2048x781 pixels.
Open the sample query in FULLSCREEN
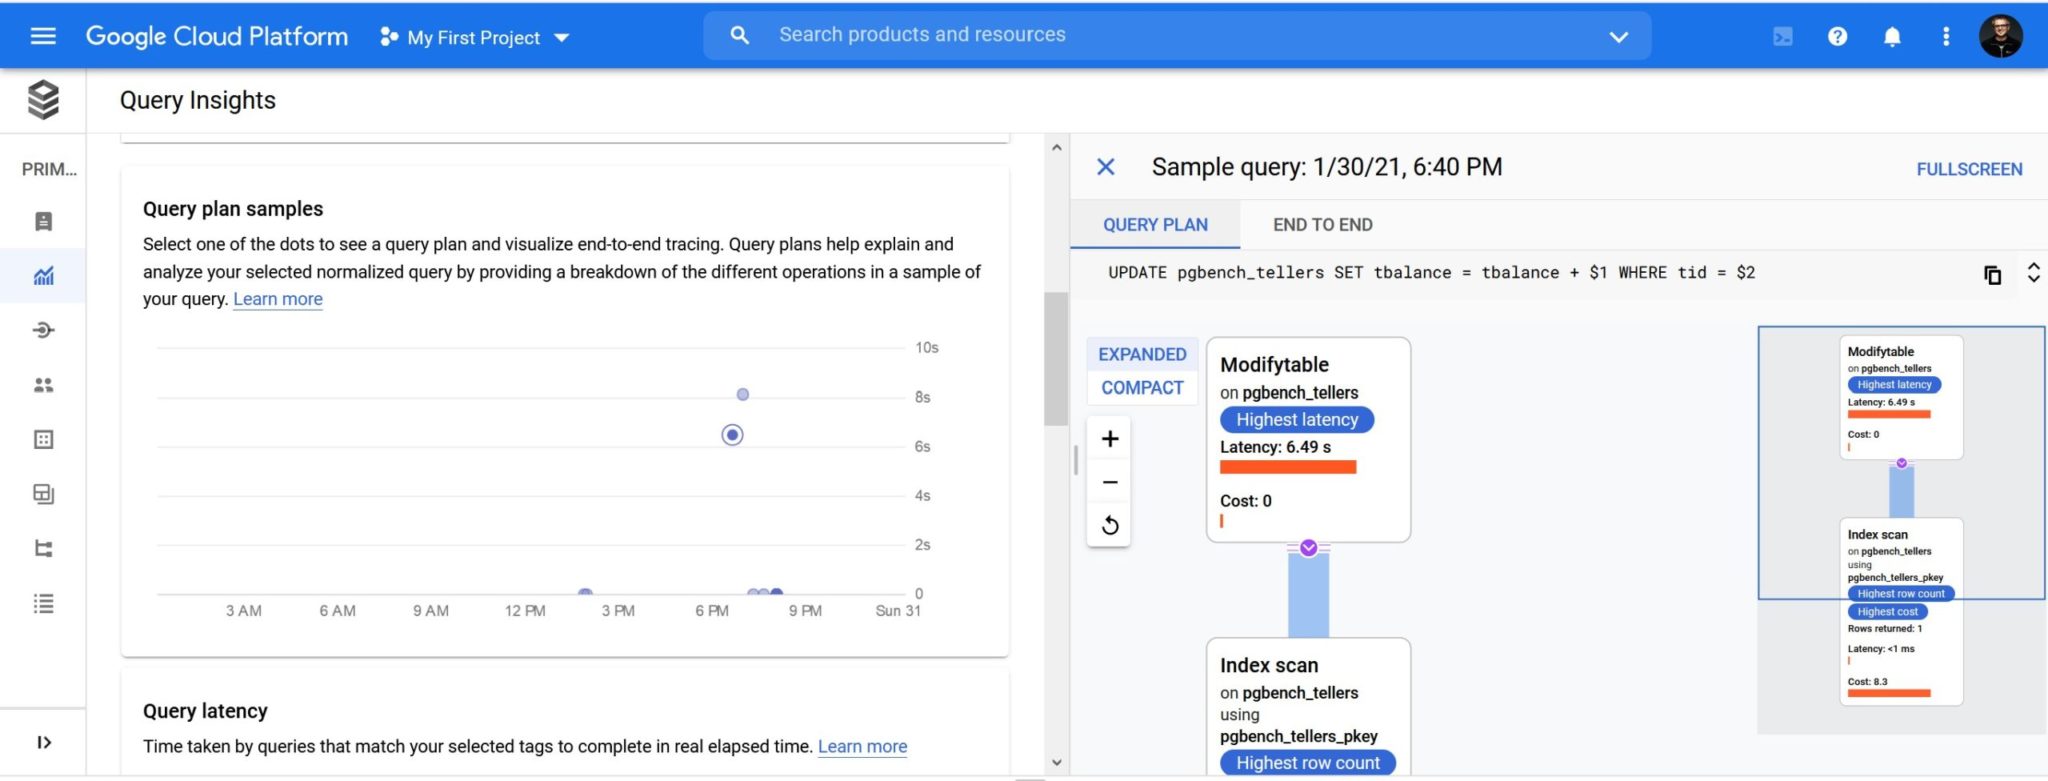coord(1969,169)
